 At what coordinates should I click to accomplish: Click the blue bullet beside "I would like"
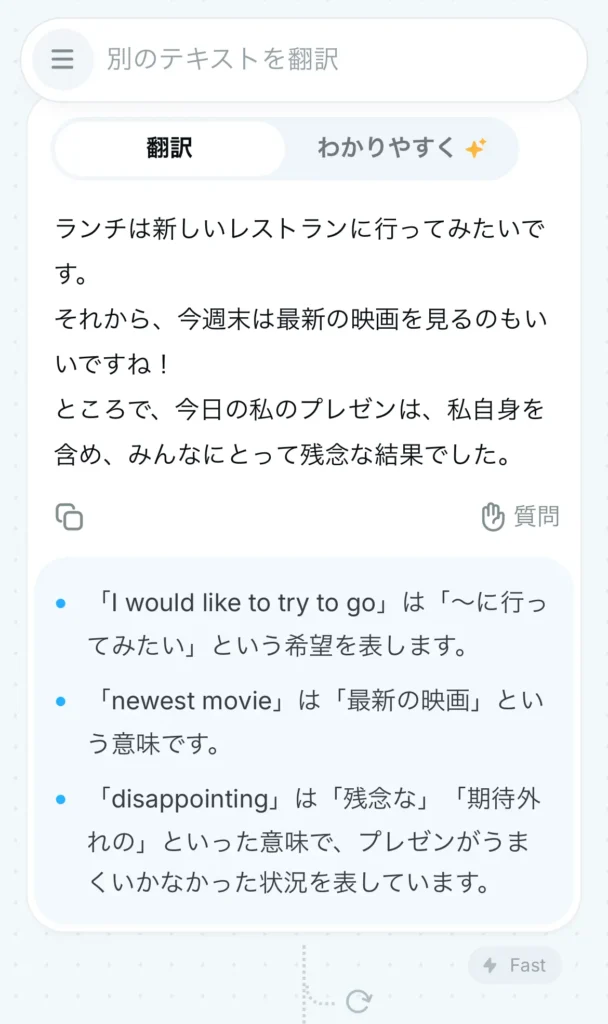click(x=61, y=603)
